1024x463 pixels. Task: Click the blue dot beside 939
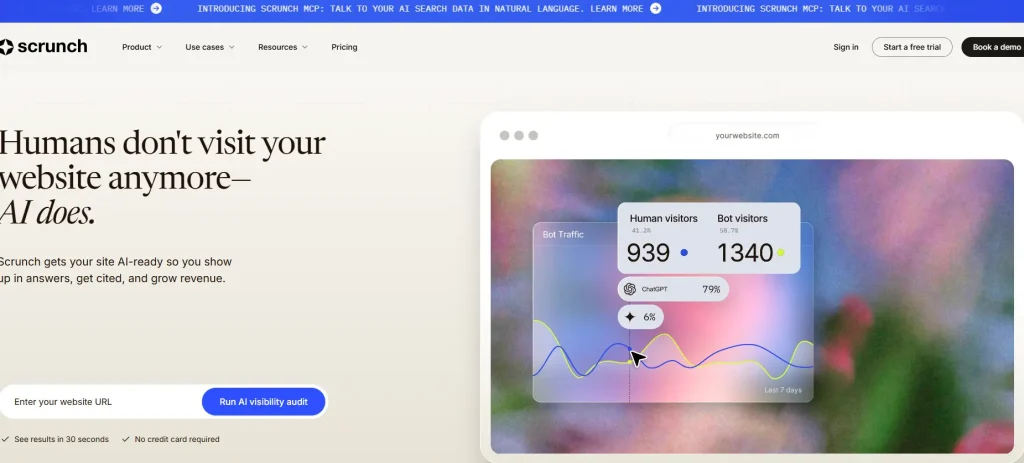point(684,252)
